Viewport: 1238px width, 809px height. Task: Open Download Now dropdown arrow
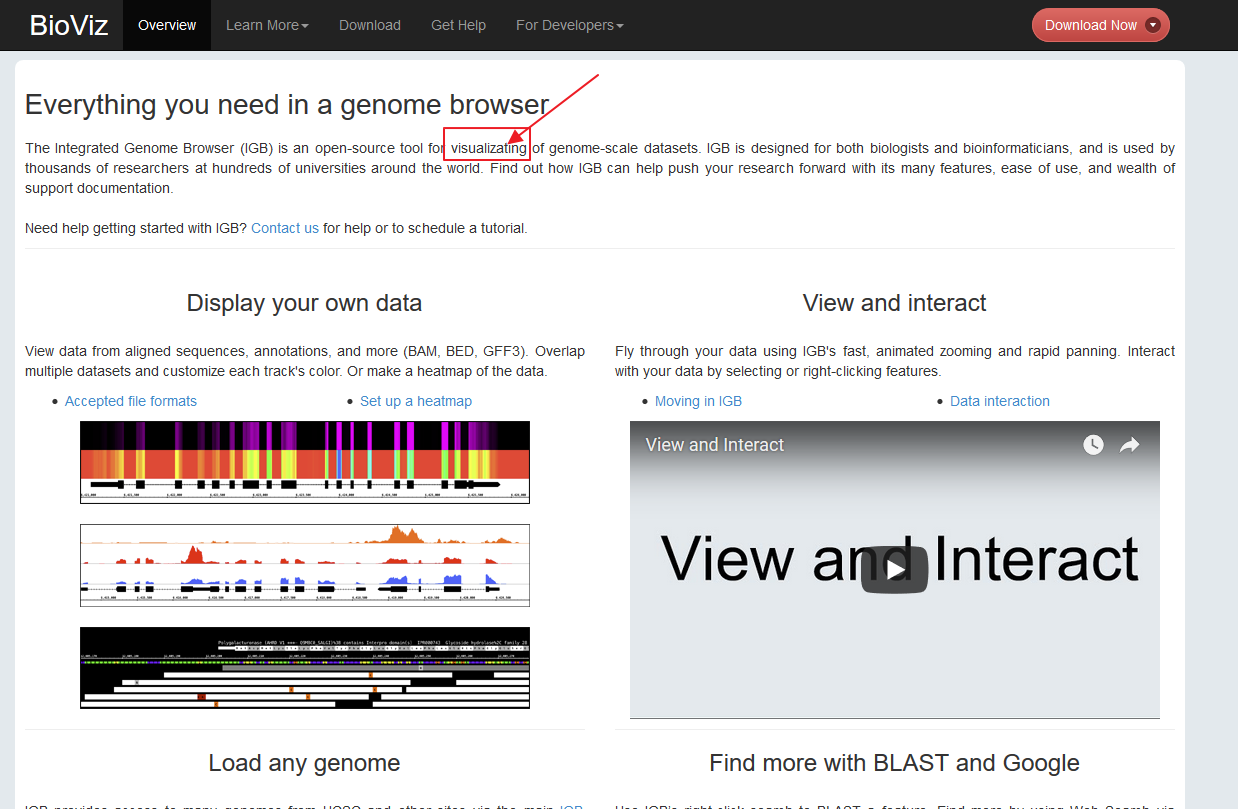coord(1153,25)
